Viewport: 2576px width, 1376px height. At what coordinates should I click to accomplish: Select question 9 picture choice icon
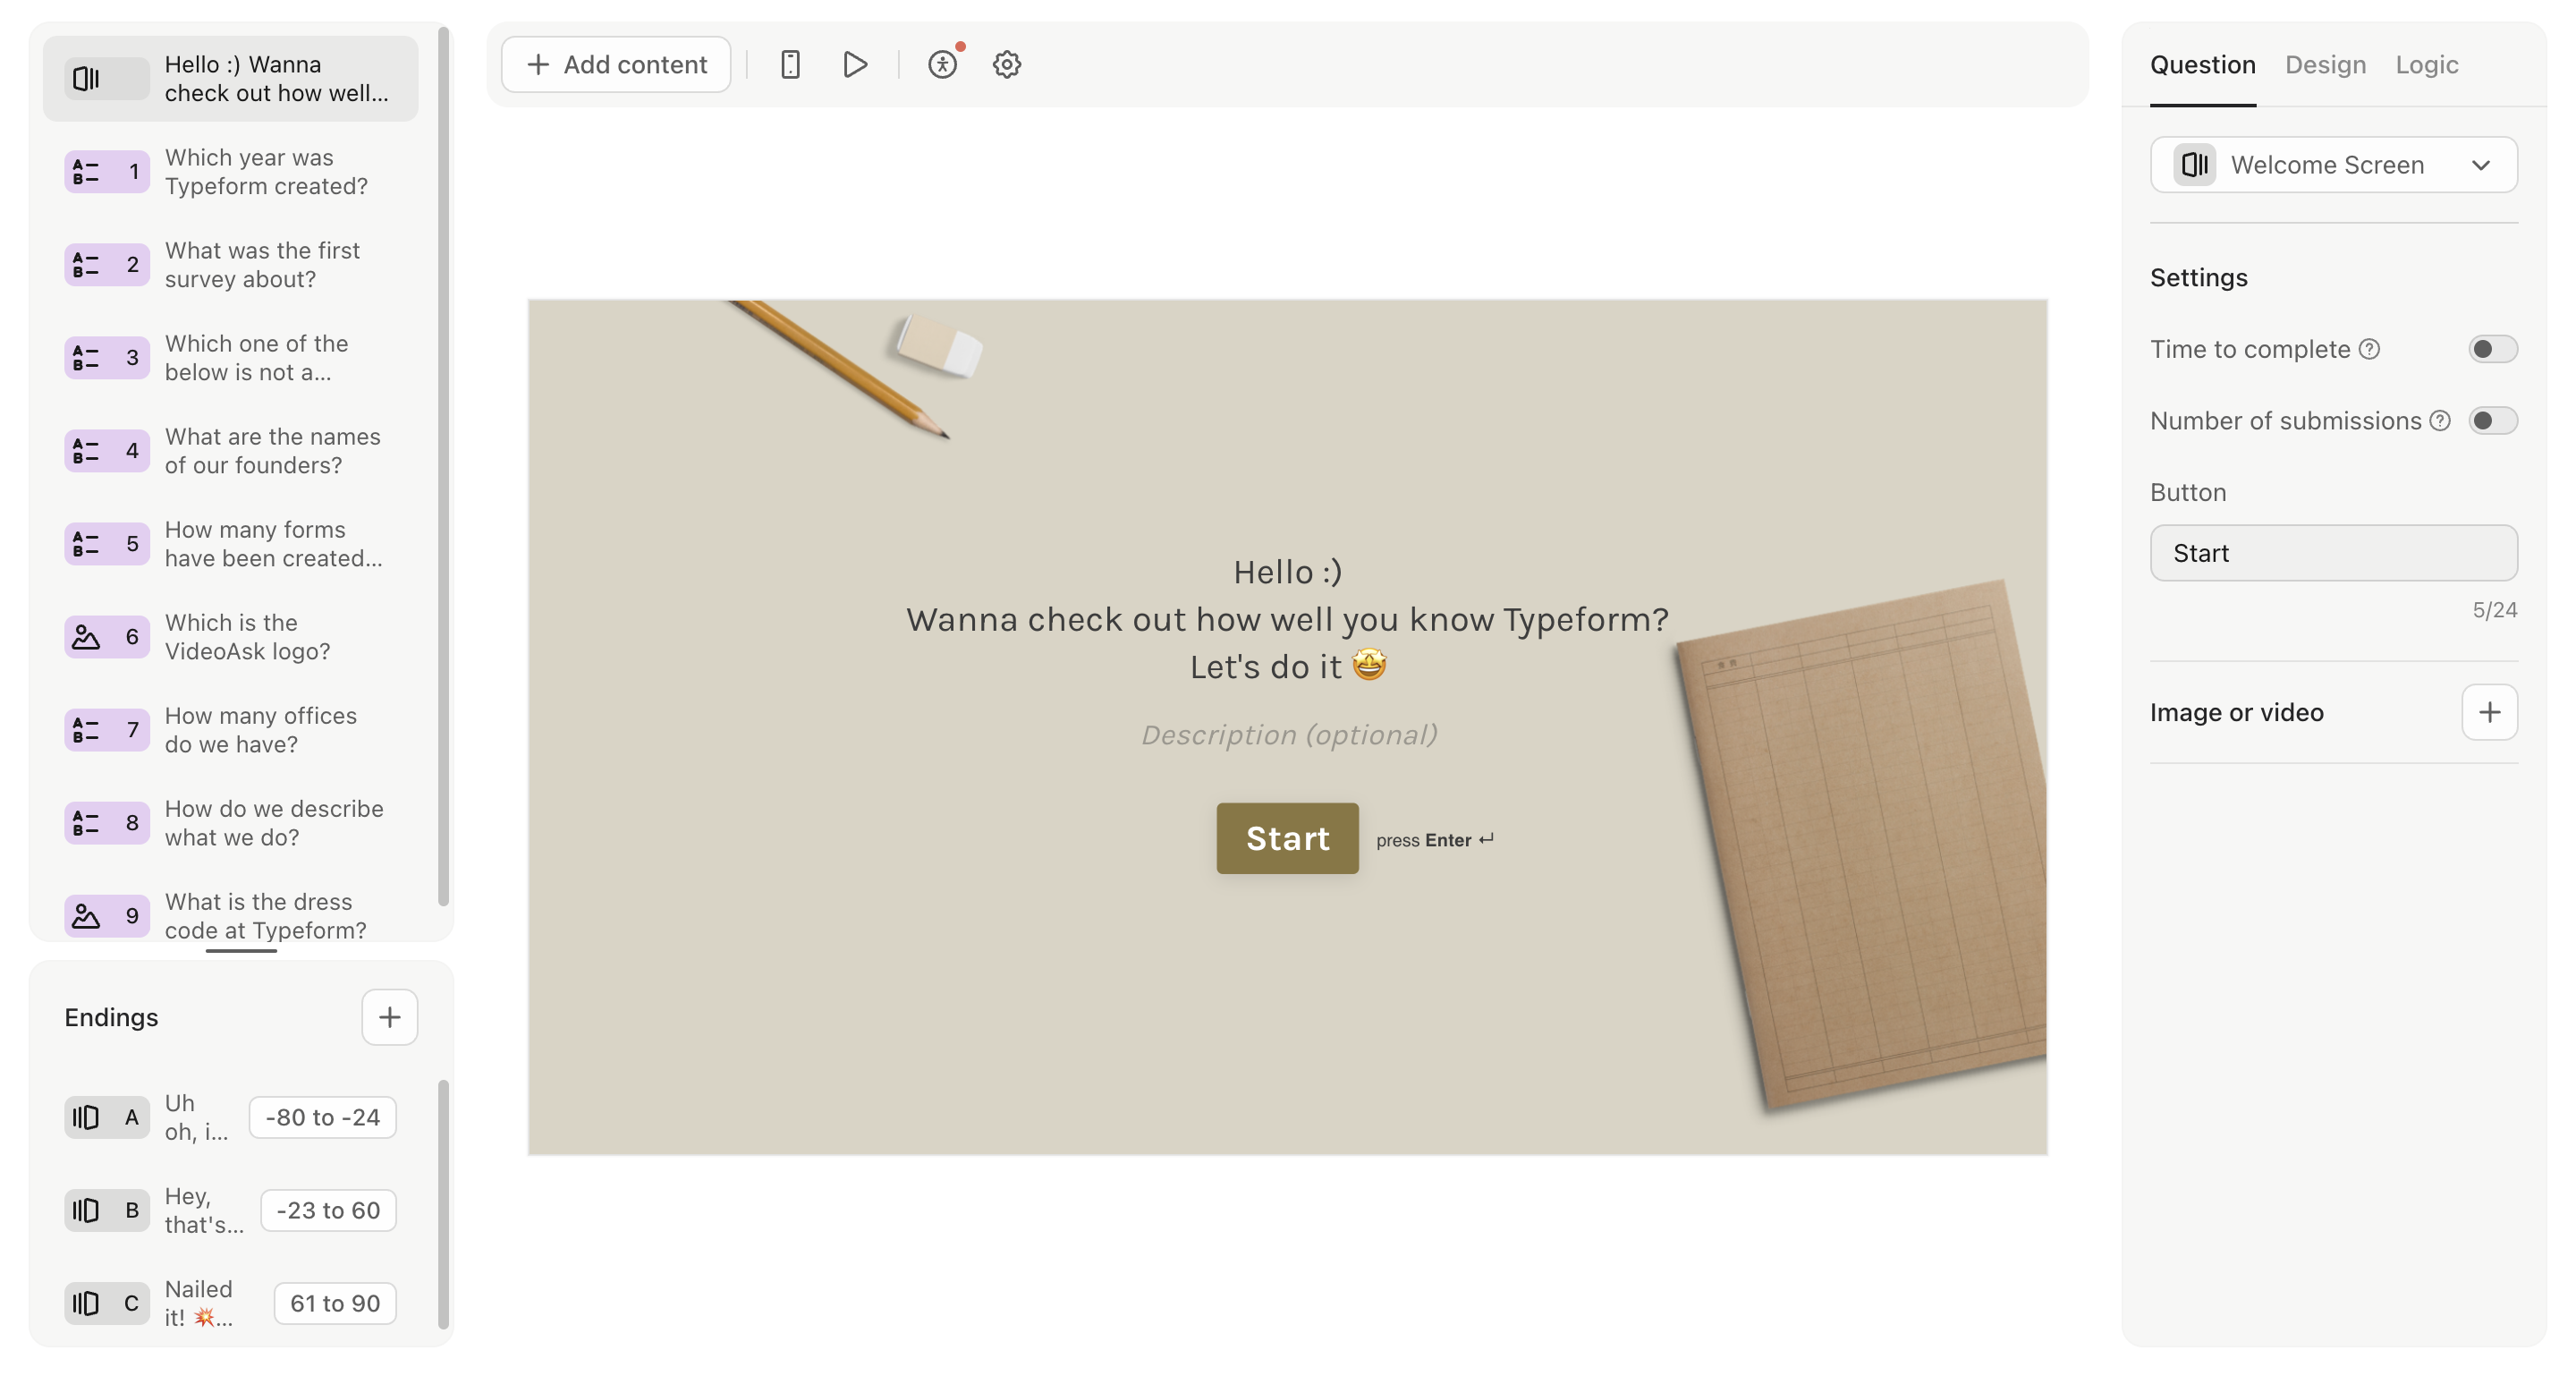click(x=107, y=916)
